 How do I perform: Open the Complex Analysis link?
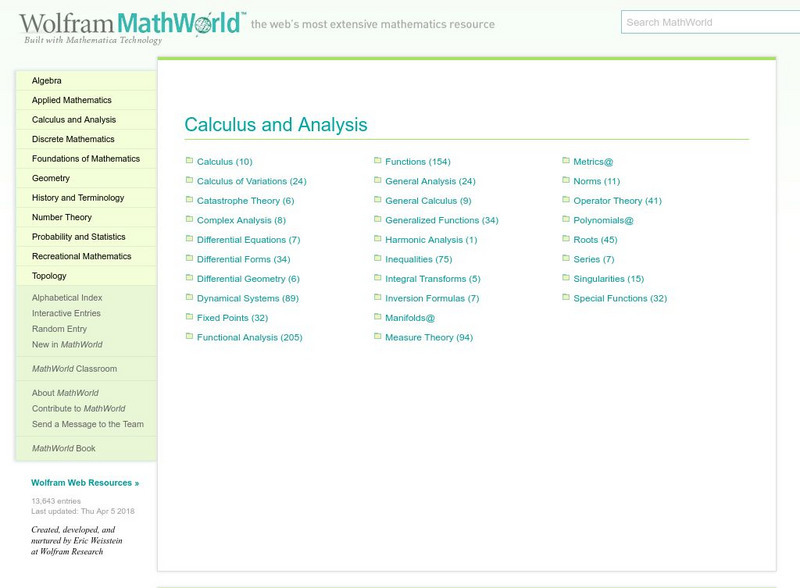(241, 220)
